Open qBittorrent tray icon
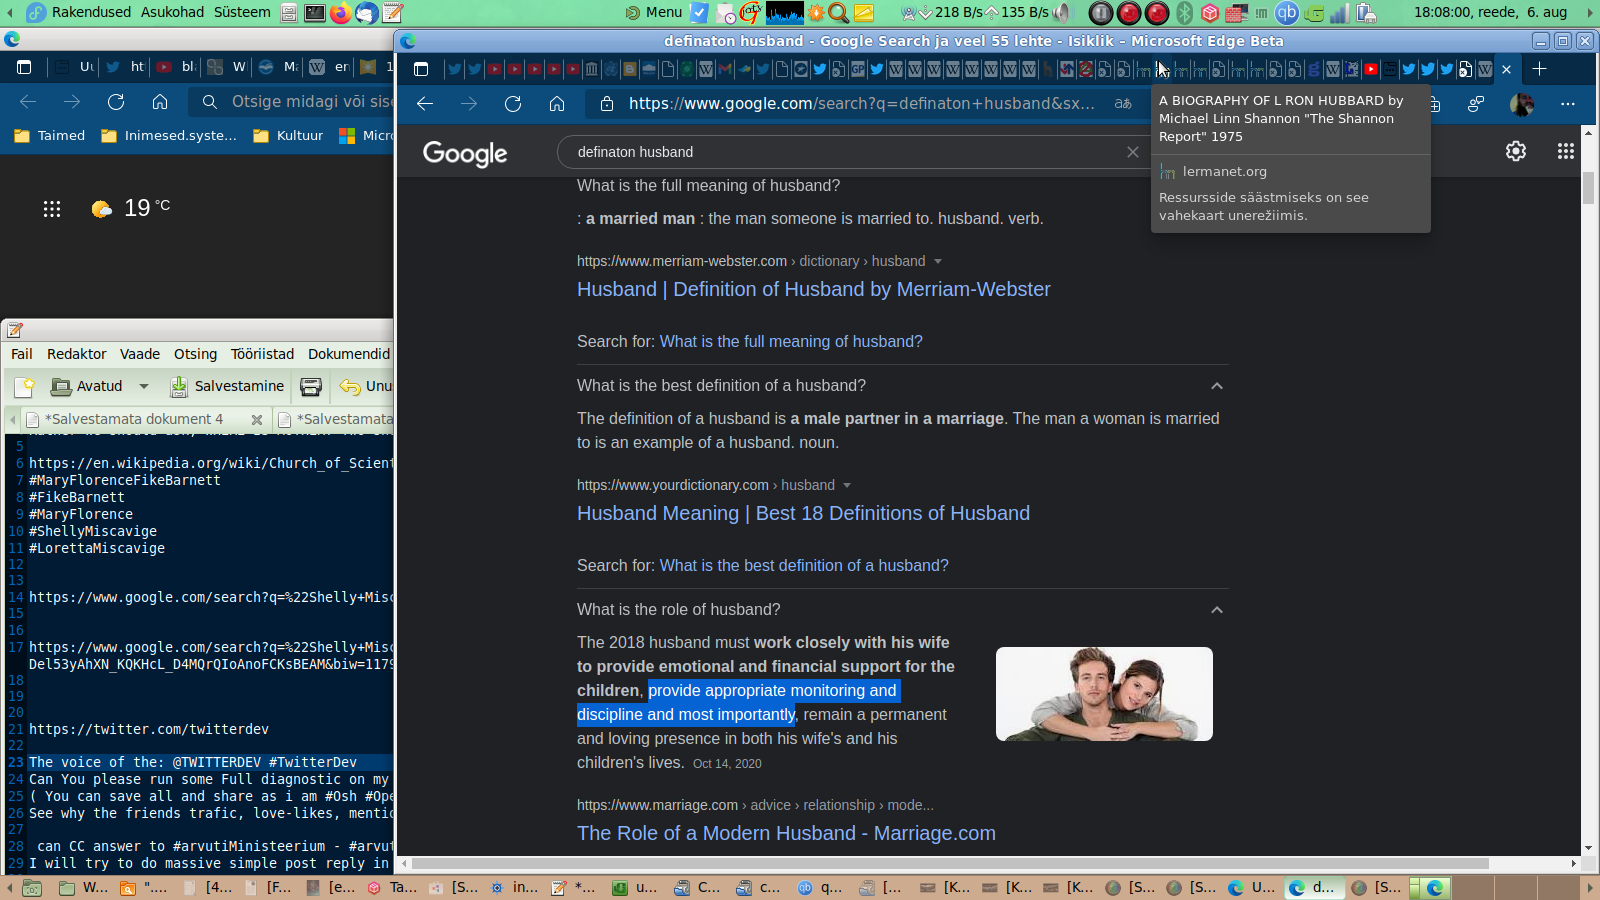Screen dimensions: 1600x900 [1287, 12]
